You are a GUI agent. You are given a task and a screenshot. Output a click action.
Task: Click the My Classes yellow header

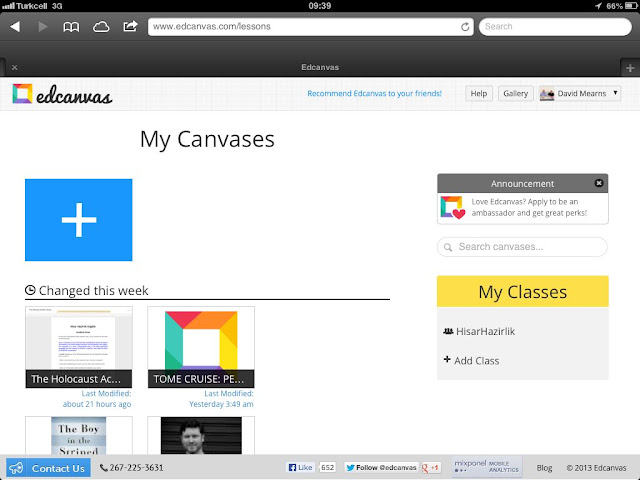click(x=522, y=291)
